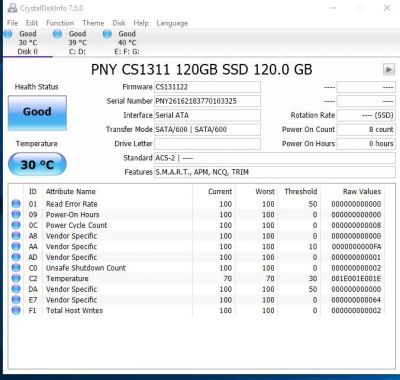Click status orb for AD Vendor Specific
The image size is (400, 380).
(16, 257)
